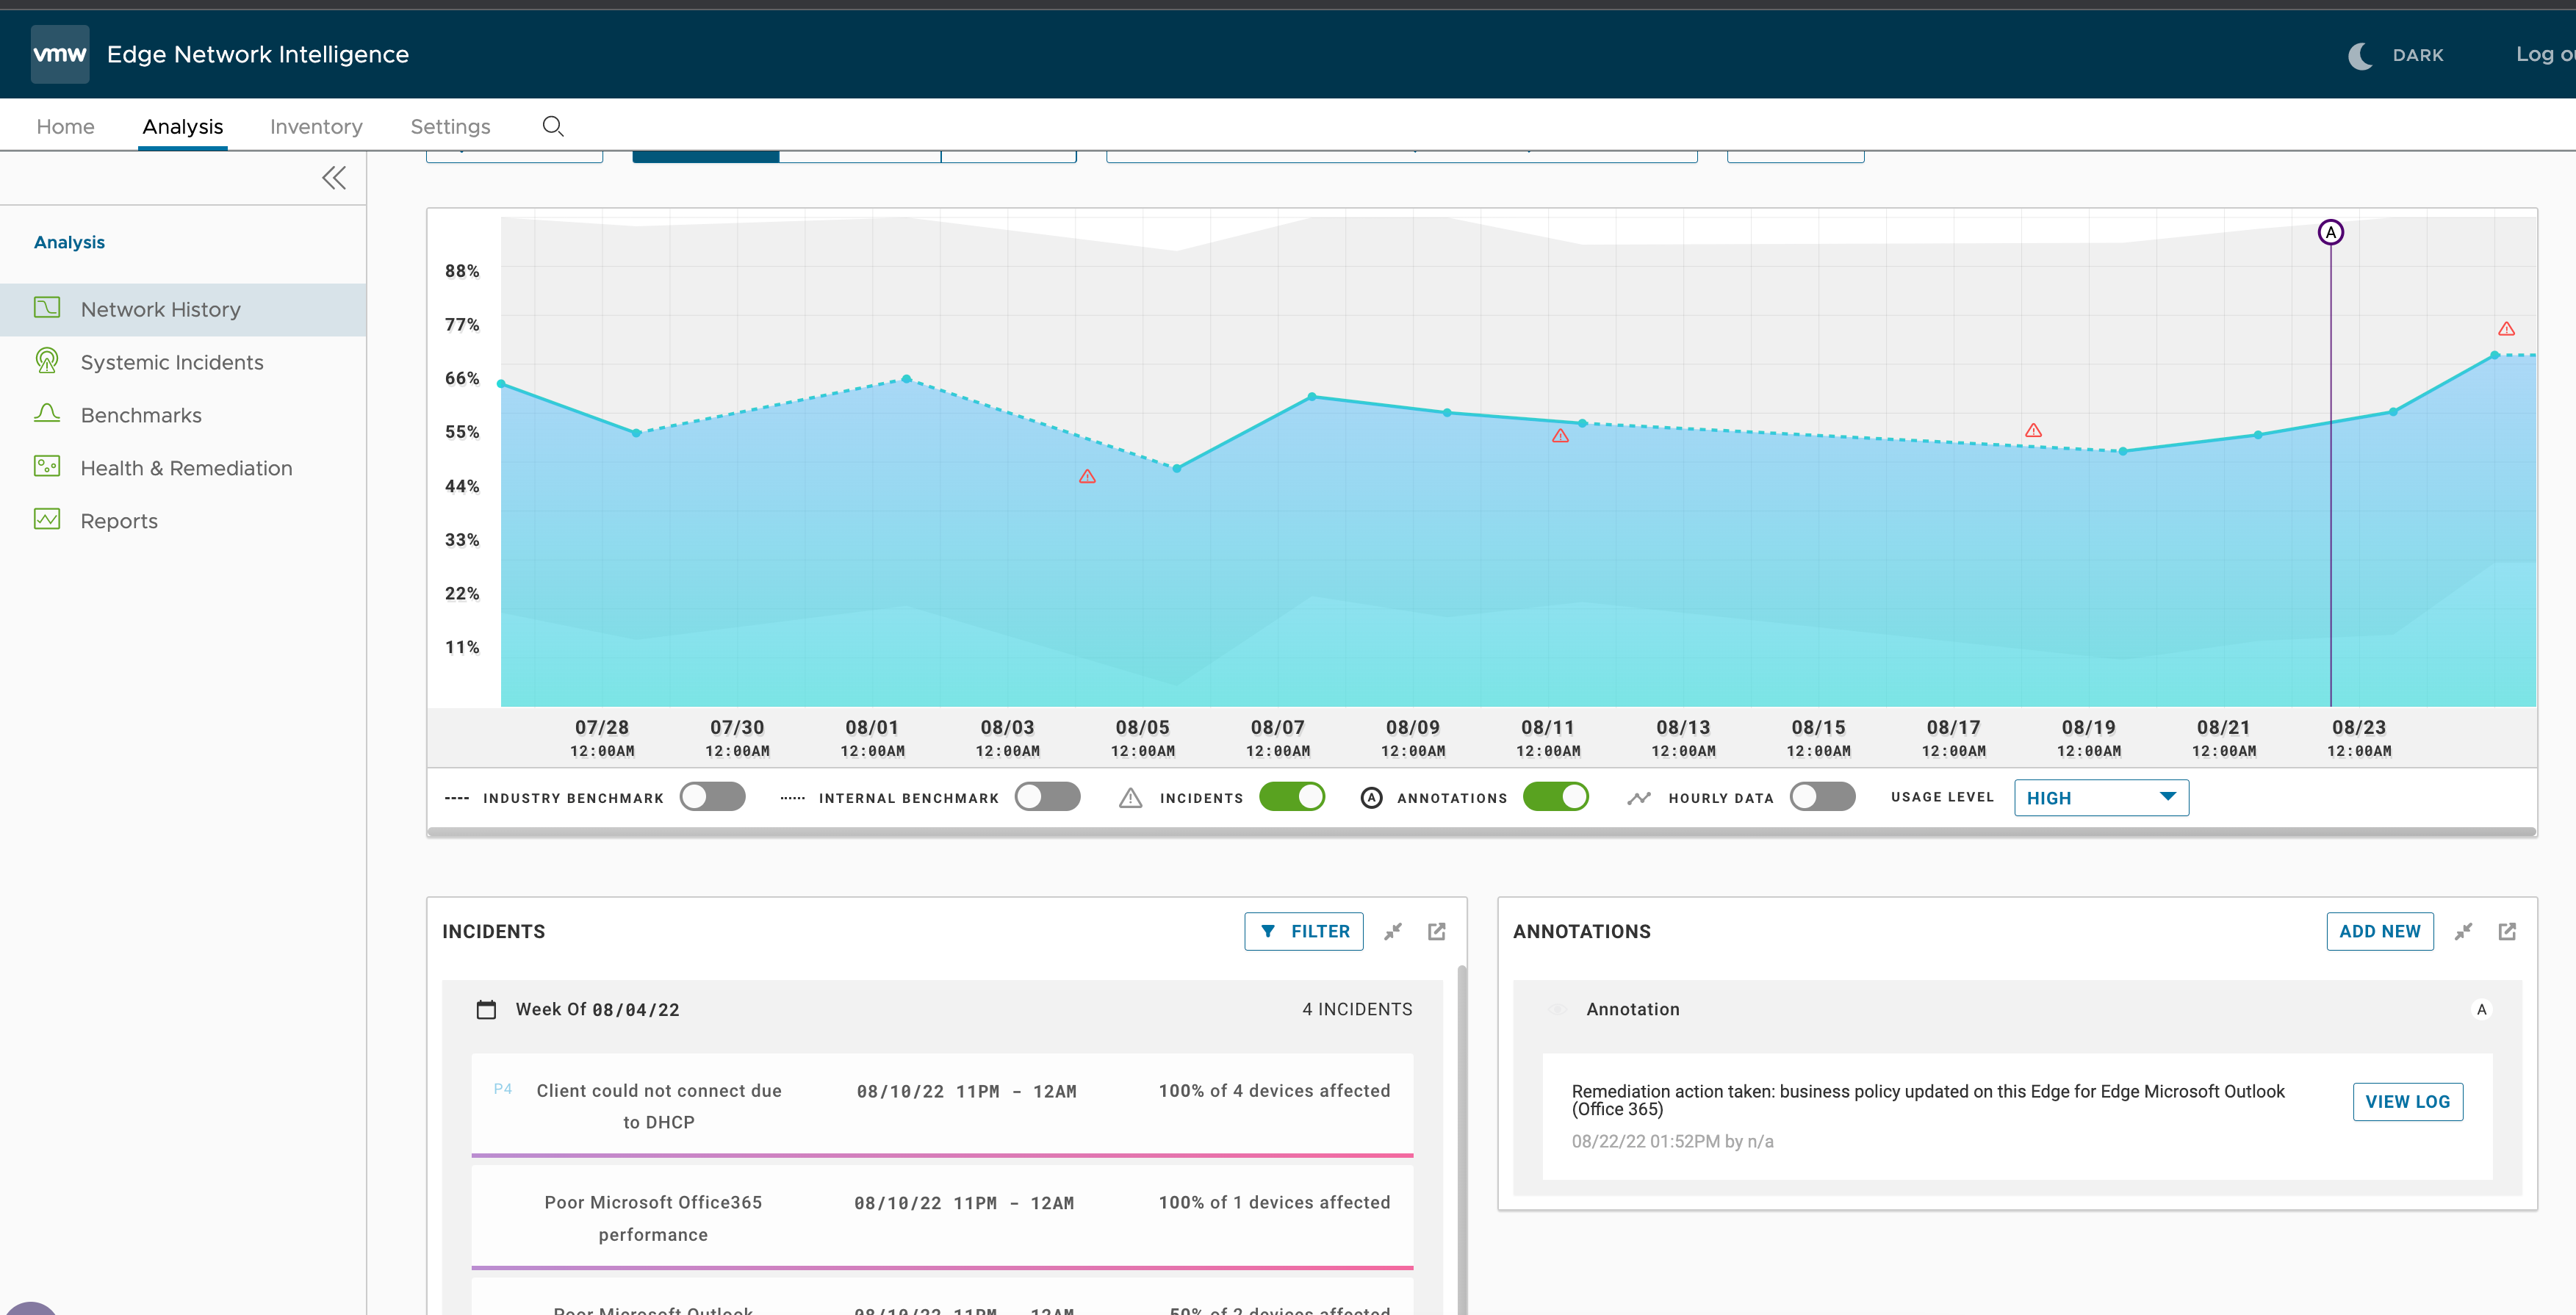Click the Analysis tab in navigation
This screenshot has height=1315, width=2576.
click(x=183, y=126)
